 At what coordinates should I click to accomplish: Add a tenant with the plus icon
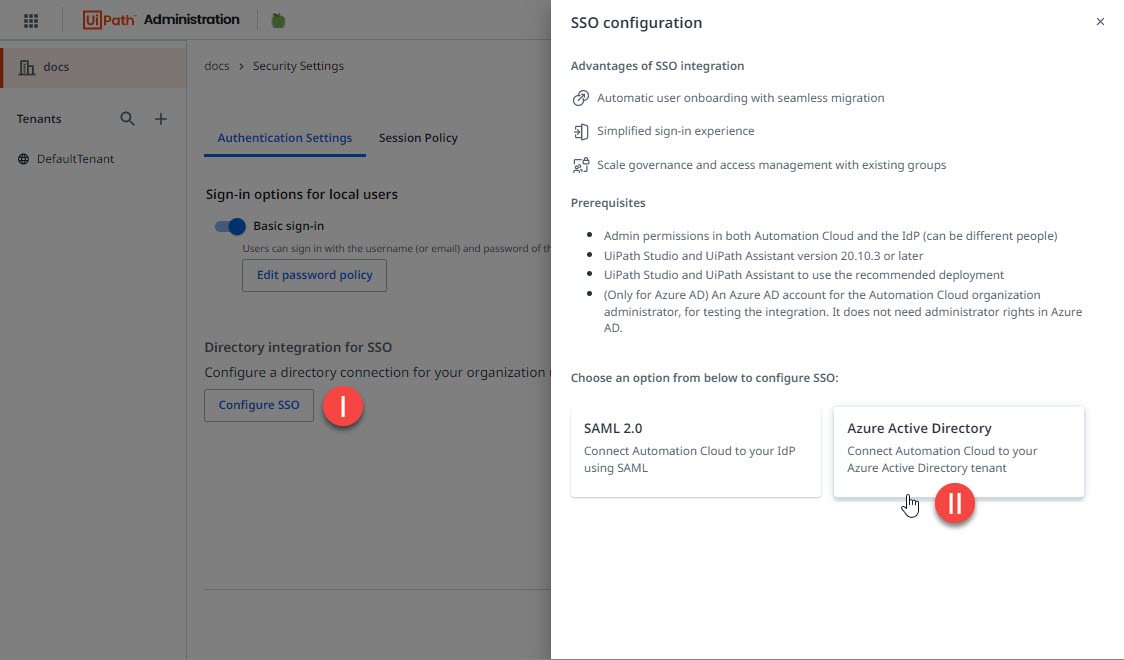click(161, 119)
